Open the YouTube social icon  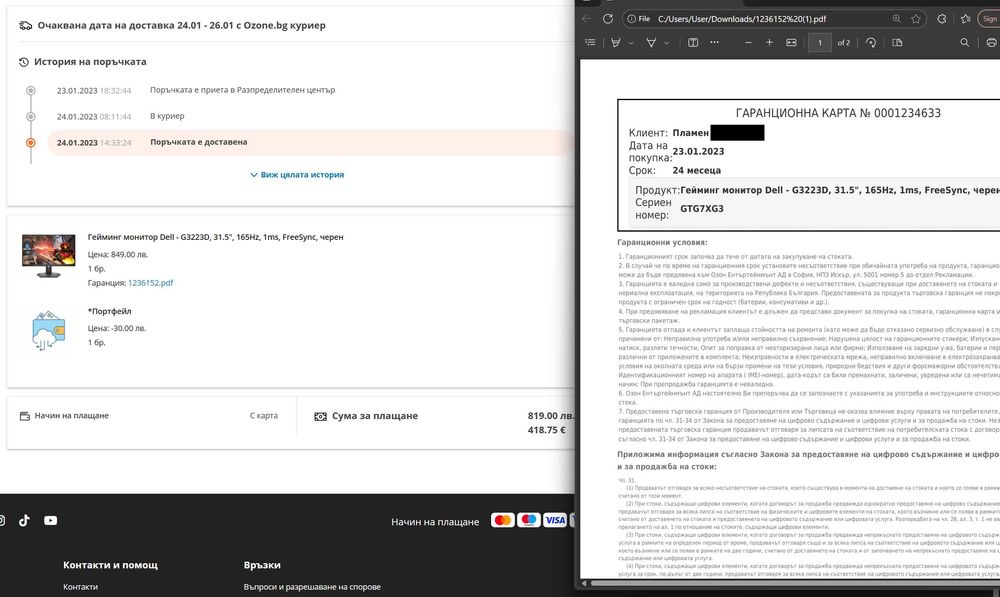50,520
